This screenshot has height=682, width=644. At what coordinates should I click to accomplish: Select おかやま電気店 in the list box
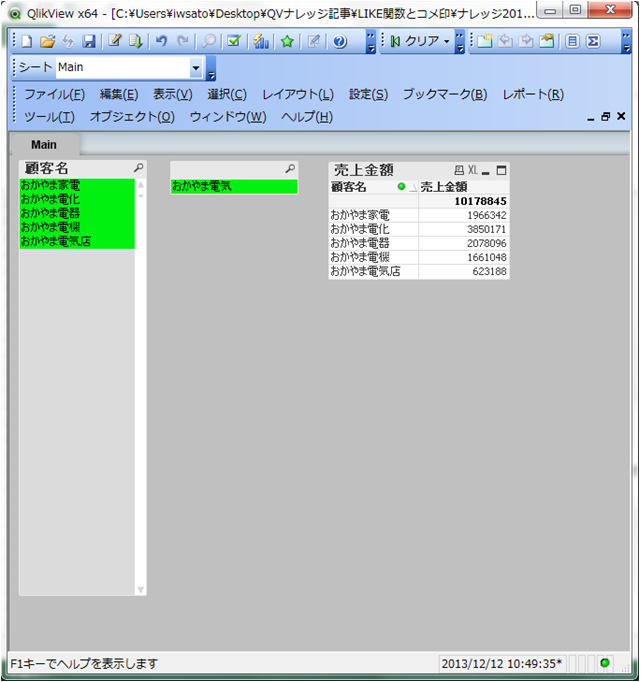point(77,241)
